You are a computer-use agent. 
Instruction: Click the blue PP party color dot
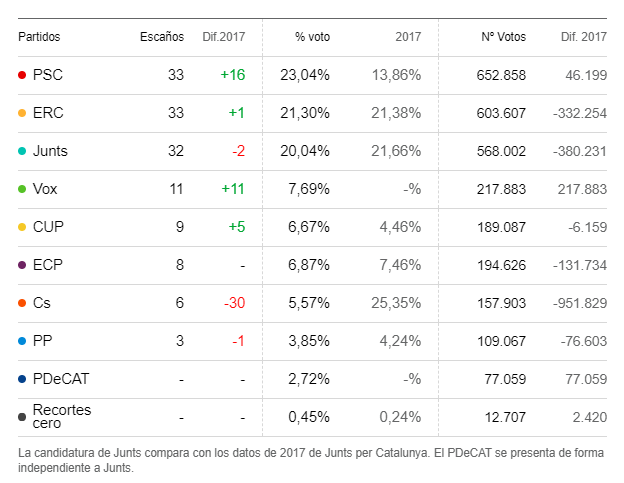coord(22,341)
